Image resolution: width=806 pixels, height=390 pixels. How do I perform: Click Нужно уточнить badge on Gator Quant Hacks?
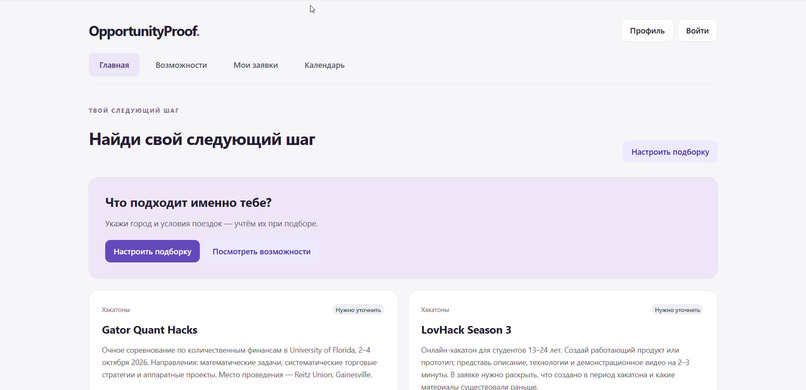358,310
